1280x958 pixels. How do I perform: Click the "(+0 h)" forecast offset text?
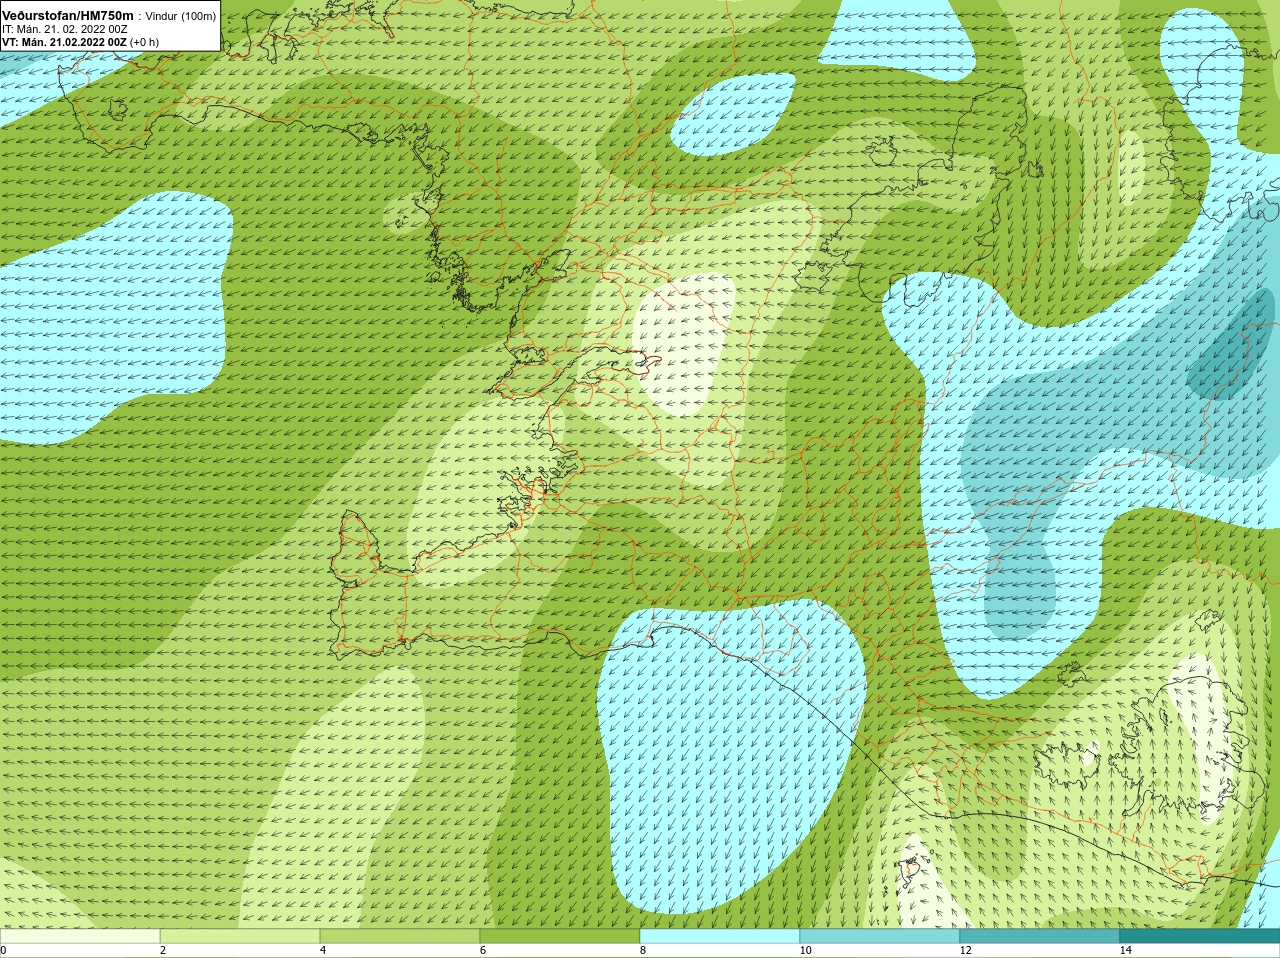144,42
